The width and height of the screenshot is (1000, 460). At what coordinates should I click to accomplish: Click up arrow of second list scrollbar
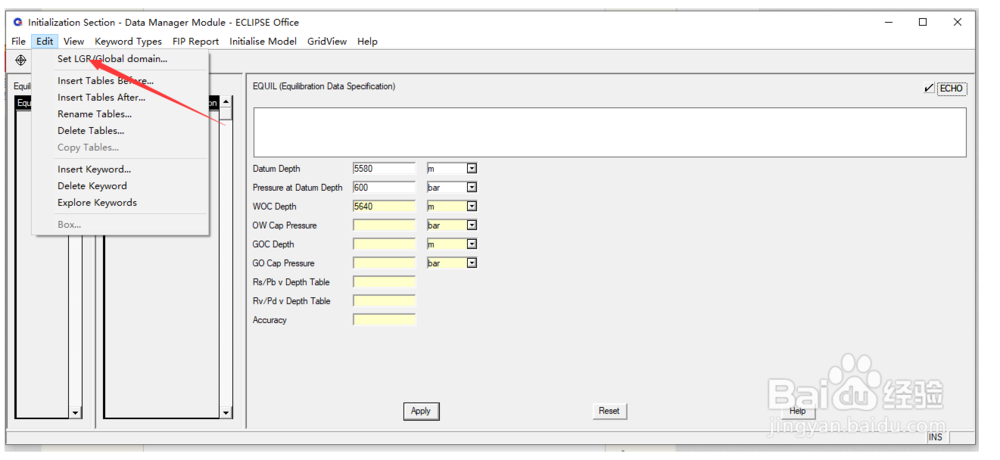tap(226, 102)
